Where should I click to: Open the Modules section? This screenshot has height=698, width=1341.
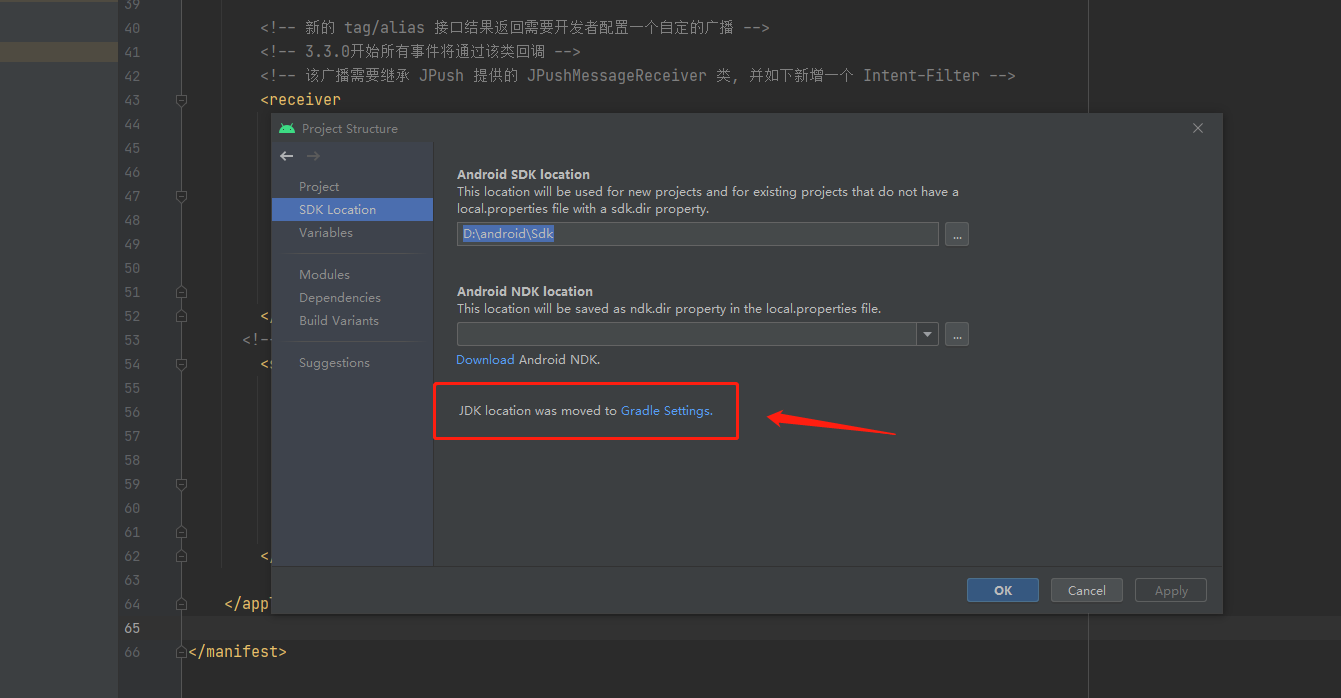pyautogui.click(x=323, y=274)
